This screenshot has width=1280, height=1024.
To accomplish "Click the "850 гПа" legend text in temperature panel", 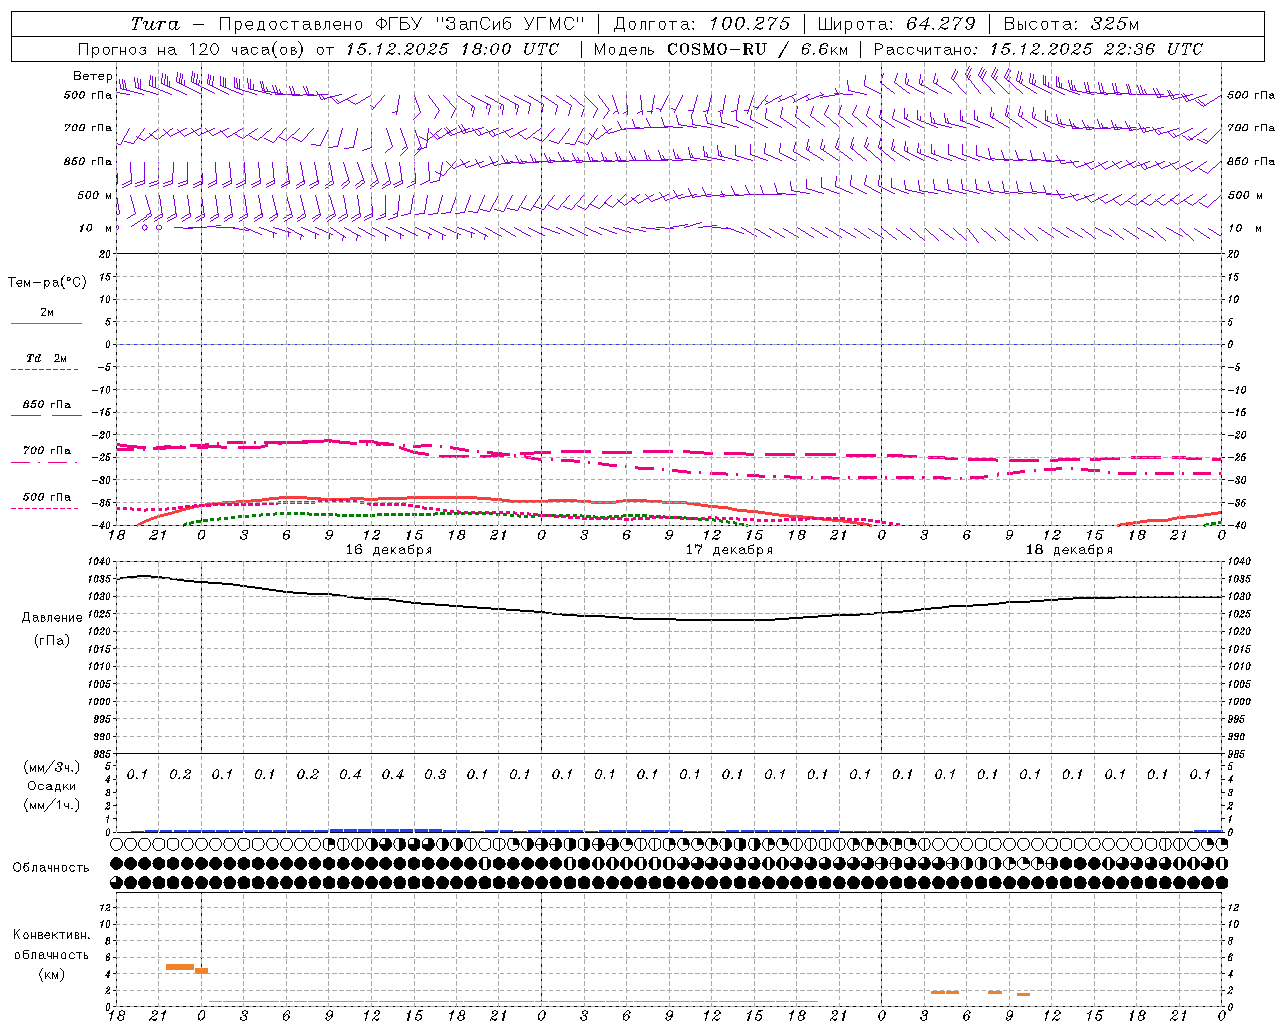I will tap(47, 405).
